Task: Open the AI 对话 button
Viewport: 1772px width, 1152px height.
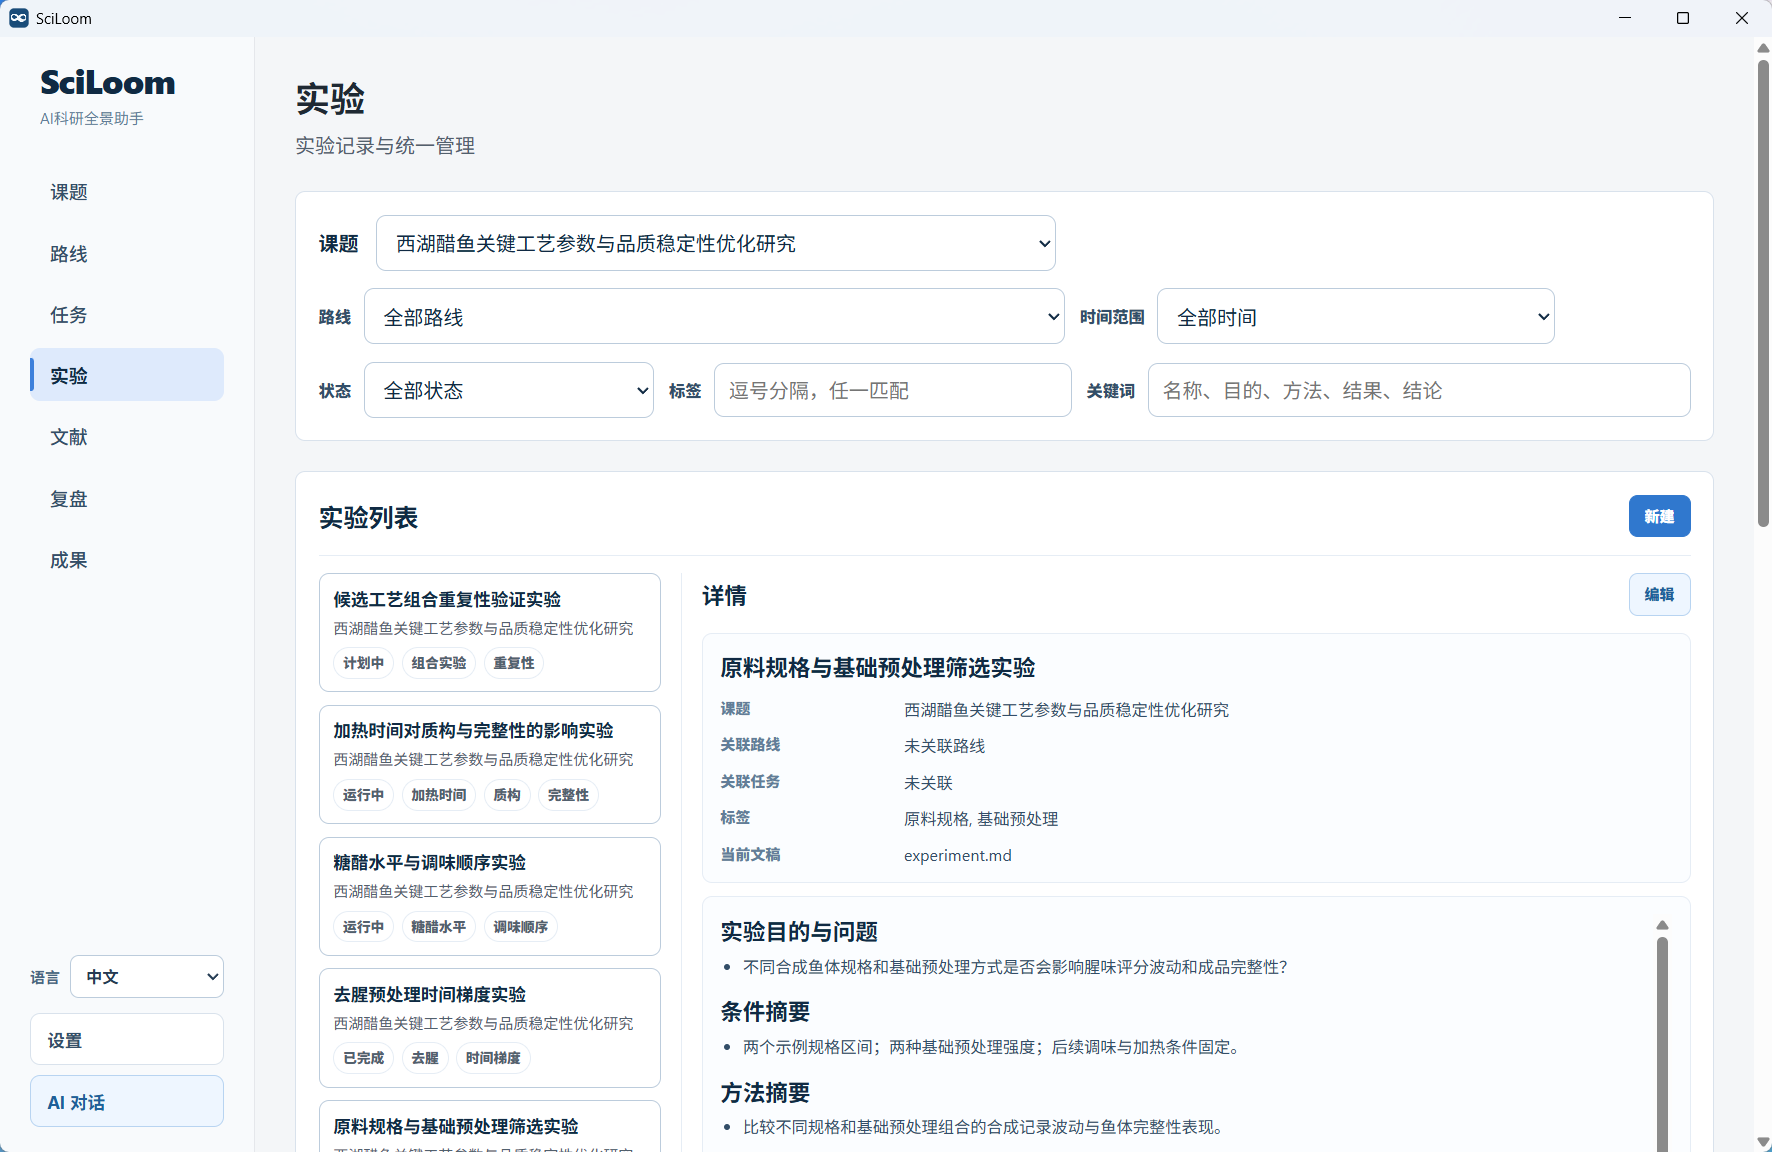Action: click(127, 1102)
